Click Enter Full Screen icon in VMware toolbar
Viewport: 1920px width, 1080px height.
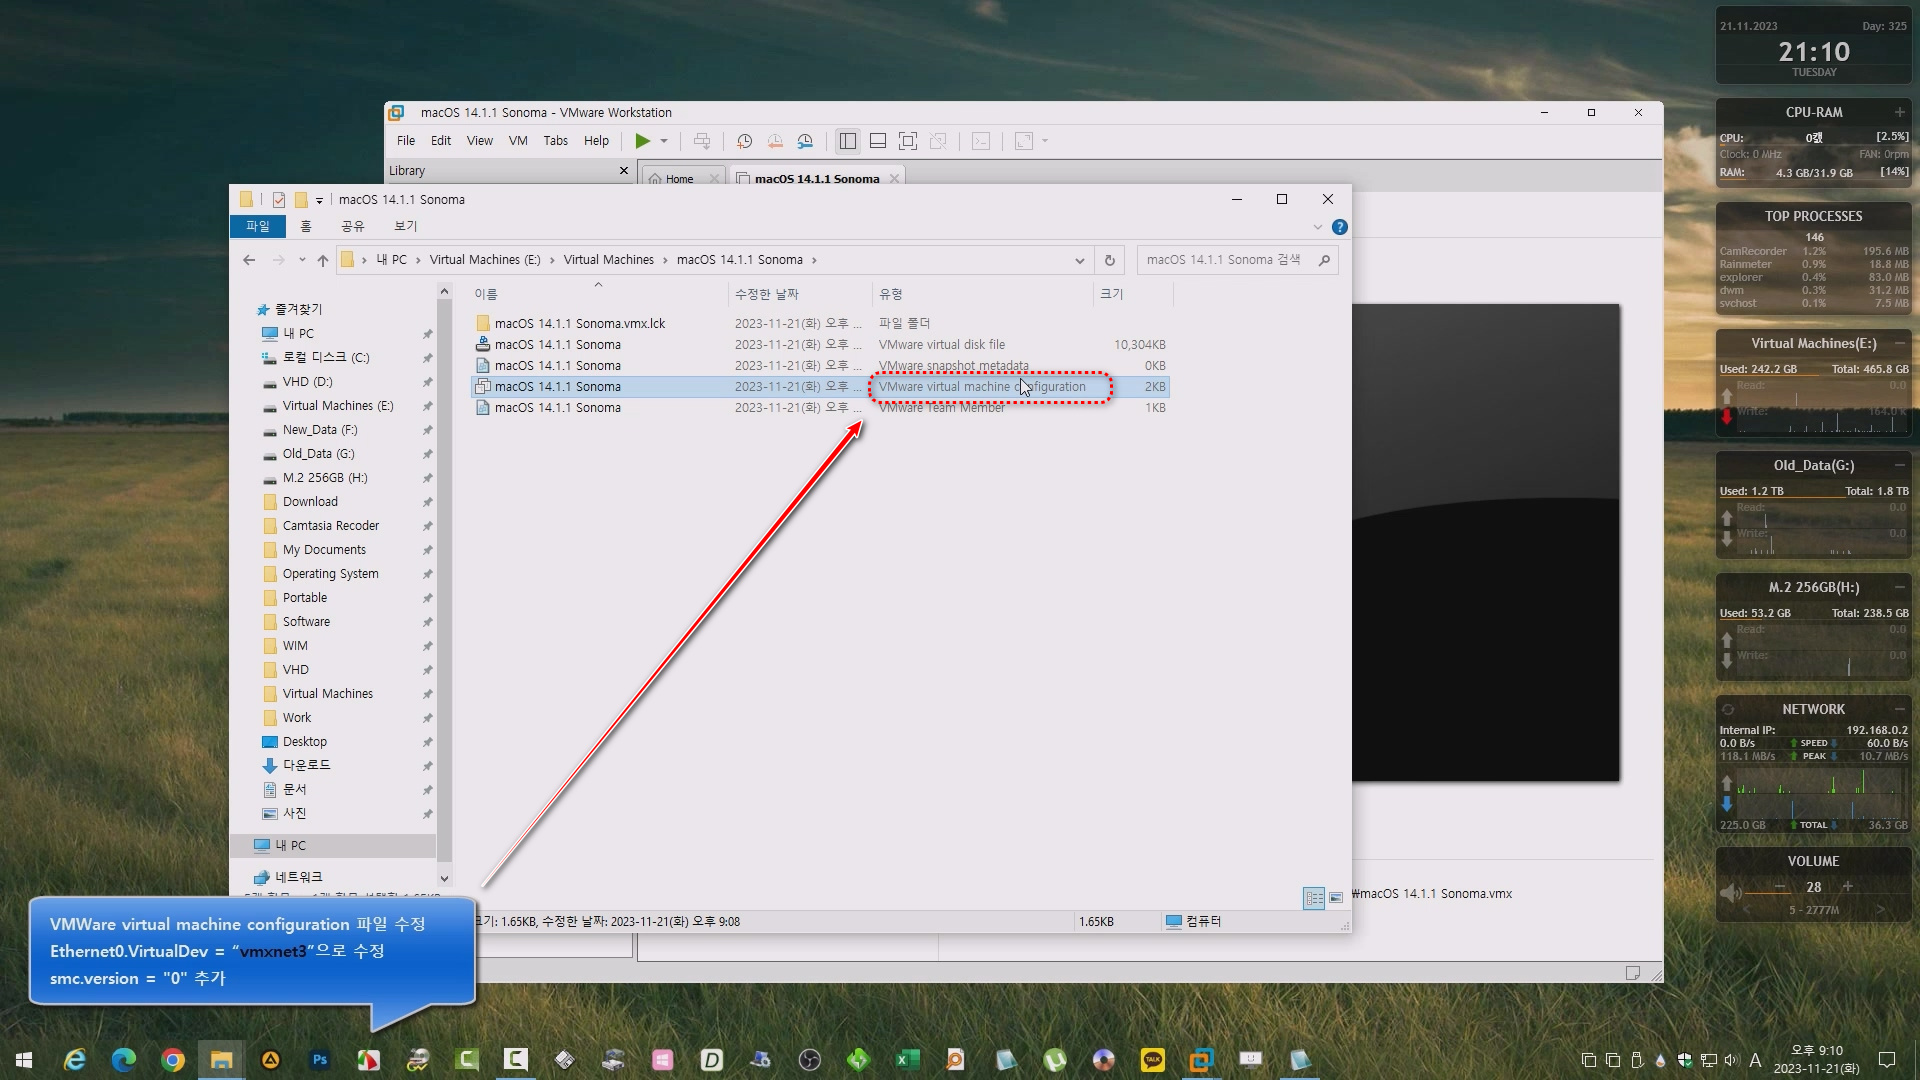point(907,141)
